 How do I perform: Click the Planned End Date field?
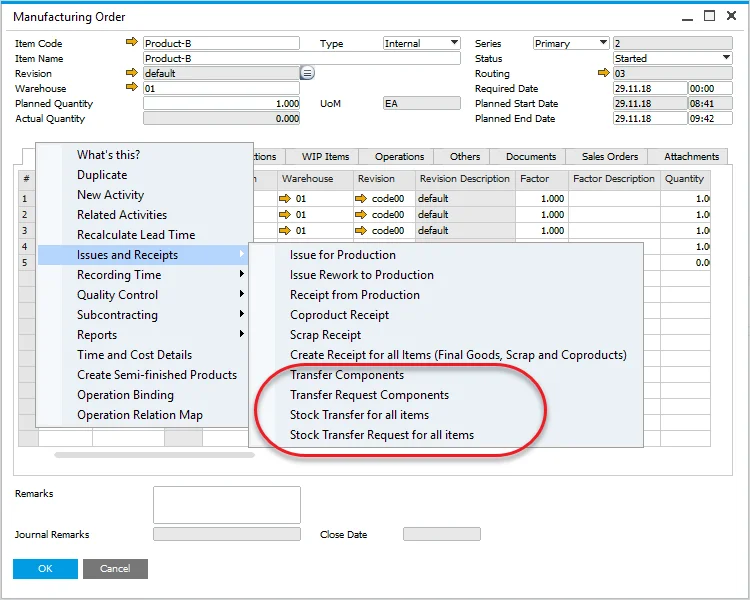650,118
